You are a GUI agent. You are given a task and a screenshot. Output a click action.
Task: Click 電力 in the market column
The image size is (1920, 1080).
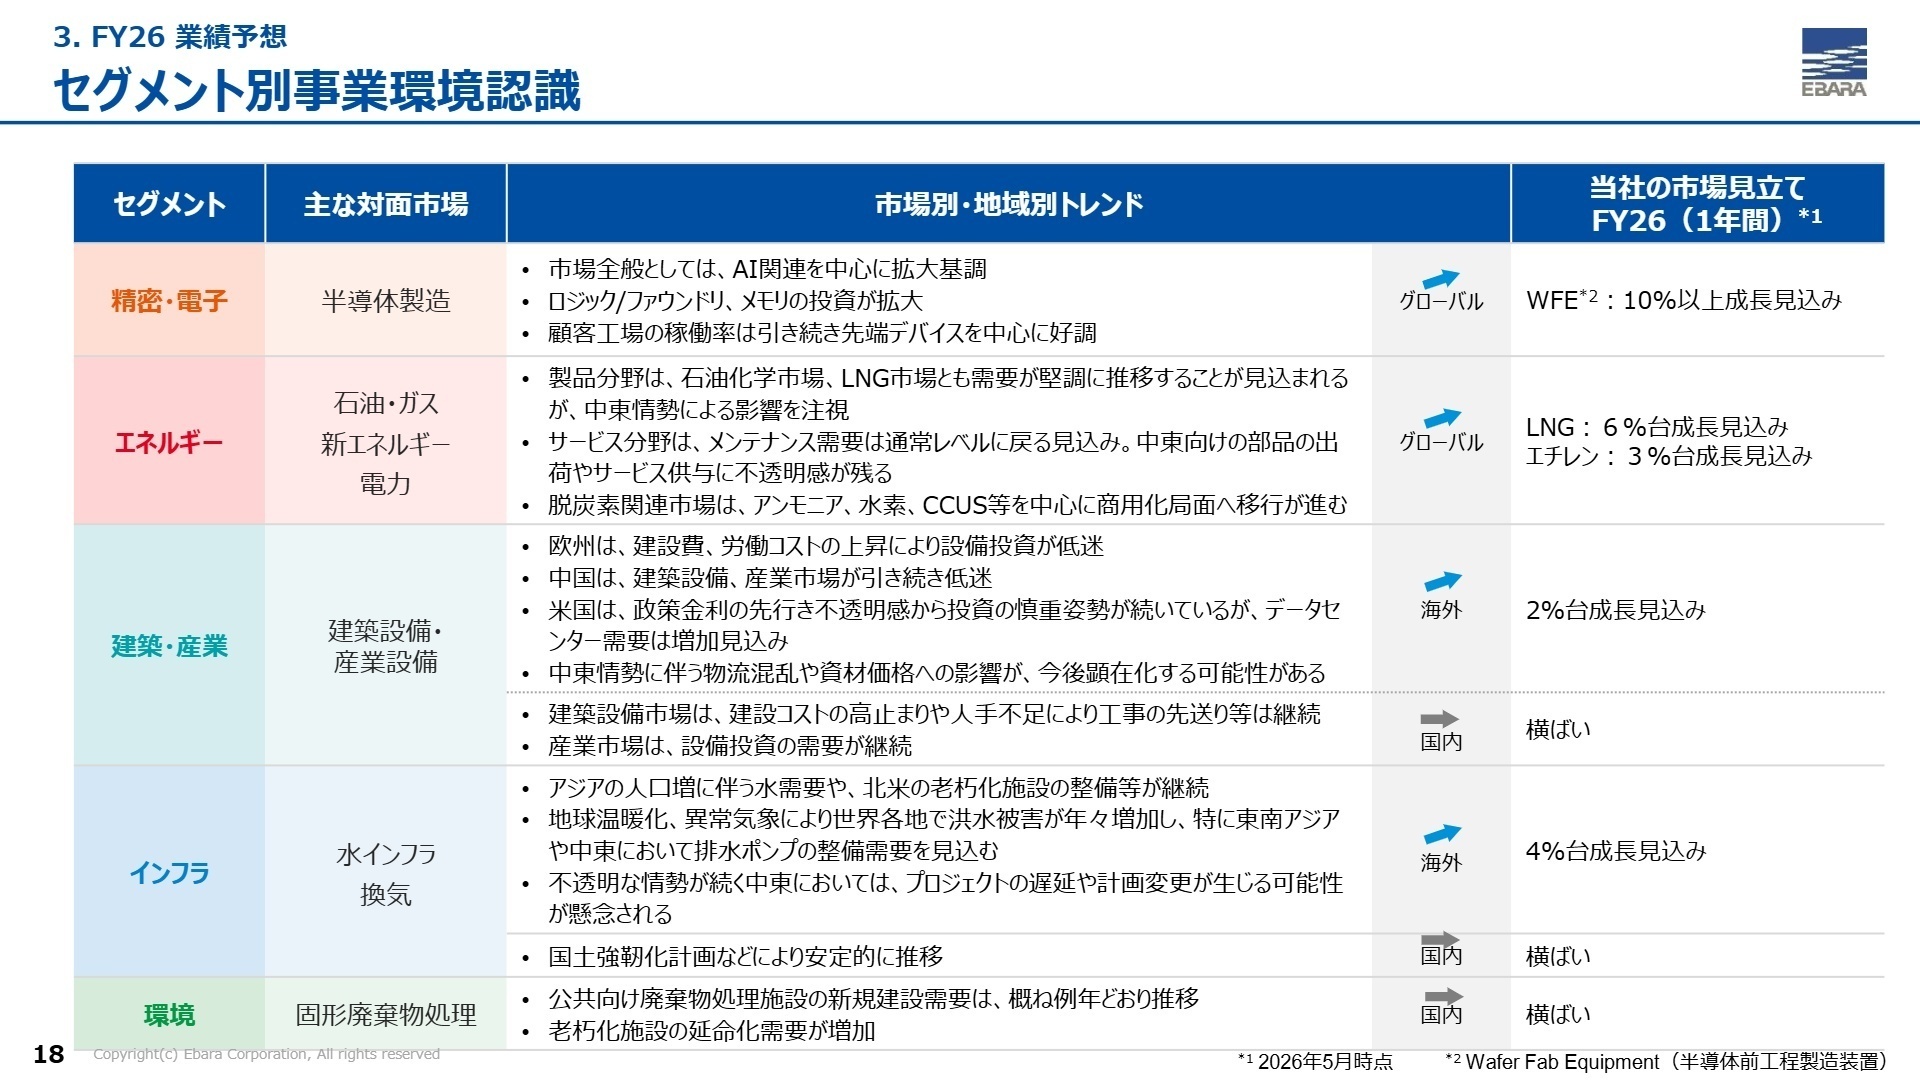[385, 483]
